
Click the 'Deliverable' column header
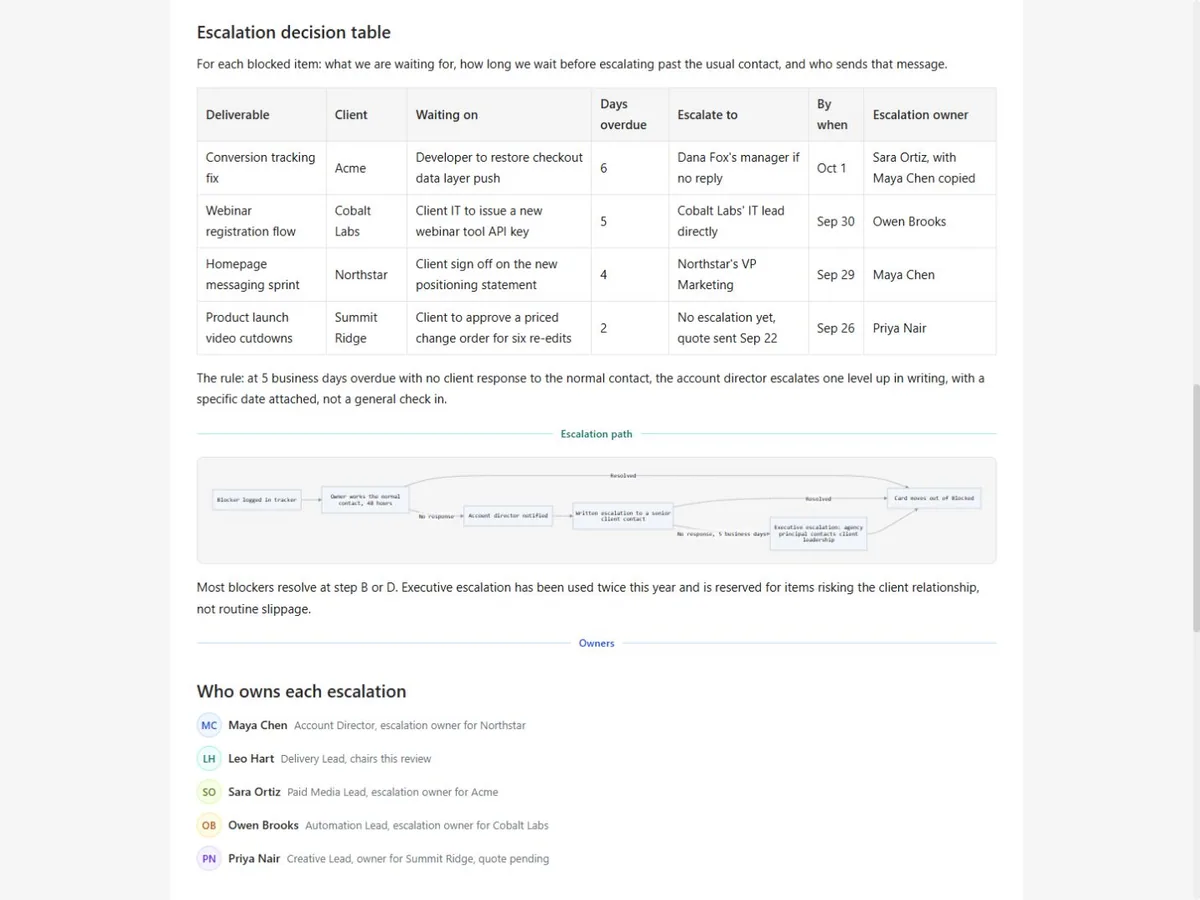point(262,115)
